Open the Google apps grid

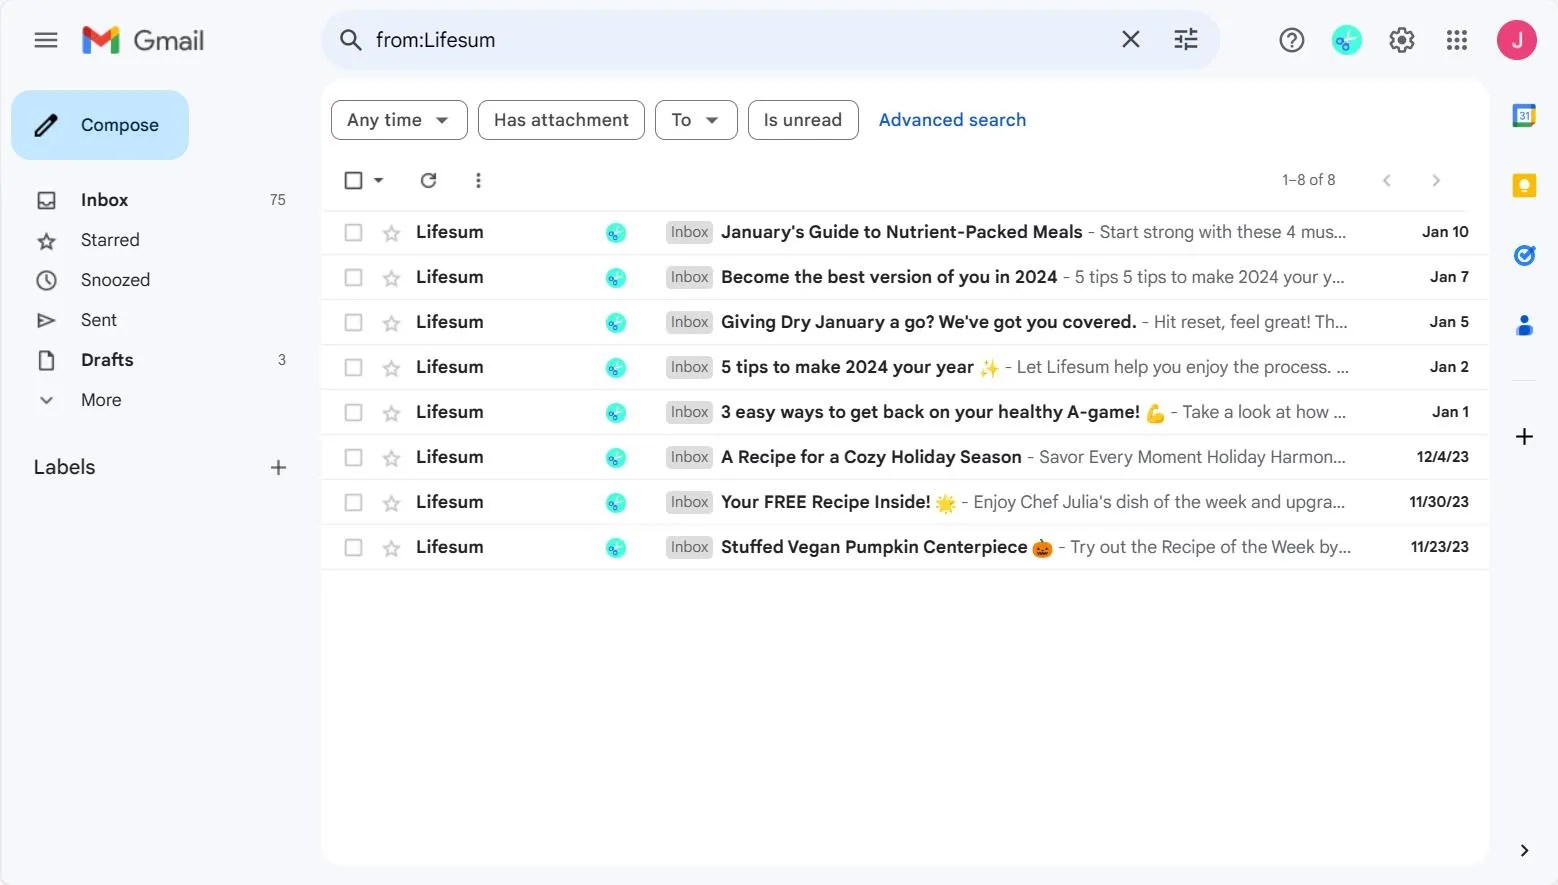(x=1456, y=40)
